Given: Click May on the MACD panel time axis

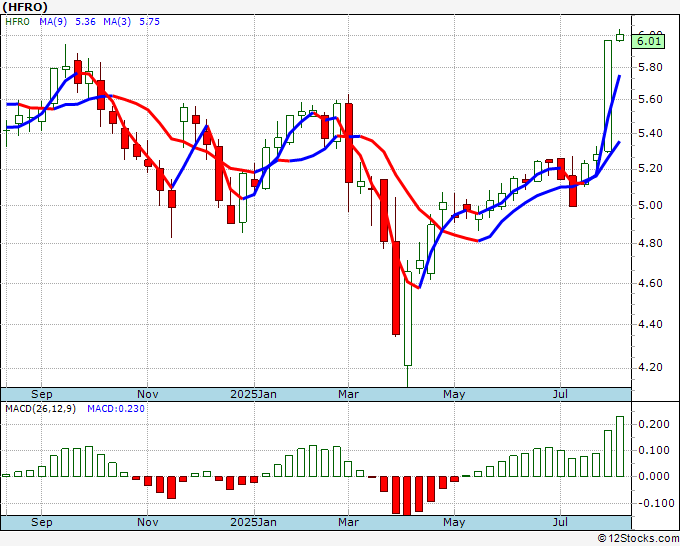Looking at the screenshot, I should pyautogui.click(x=454, y=522).
